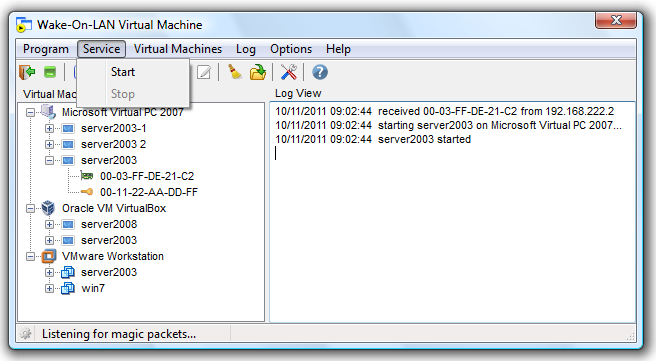The height and width of the screenshot is (361, 656).
Task: Collapse the Oracle VM VirtualBox node
Action: pyautogui.click(x=31, y=208)
